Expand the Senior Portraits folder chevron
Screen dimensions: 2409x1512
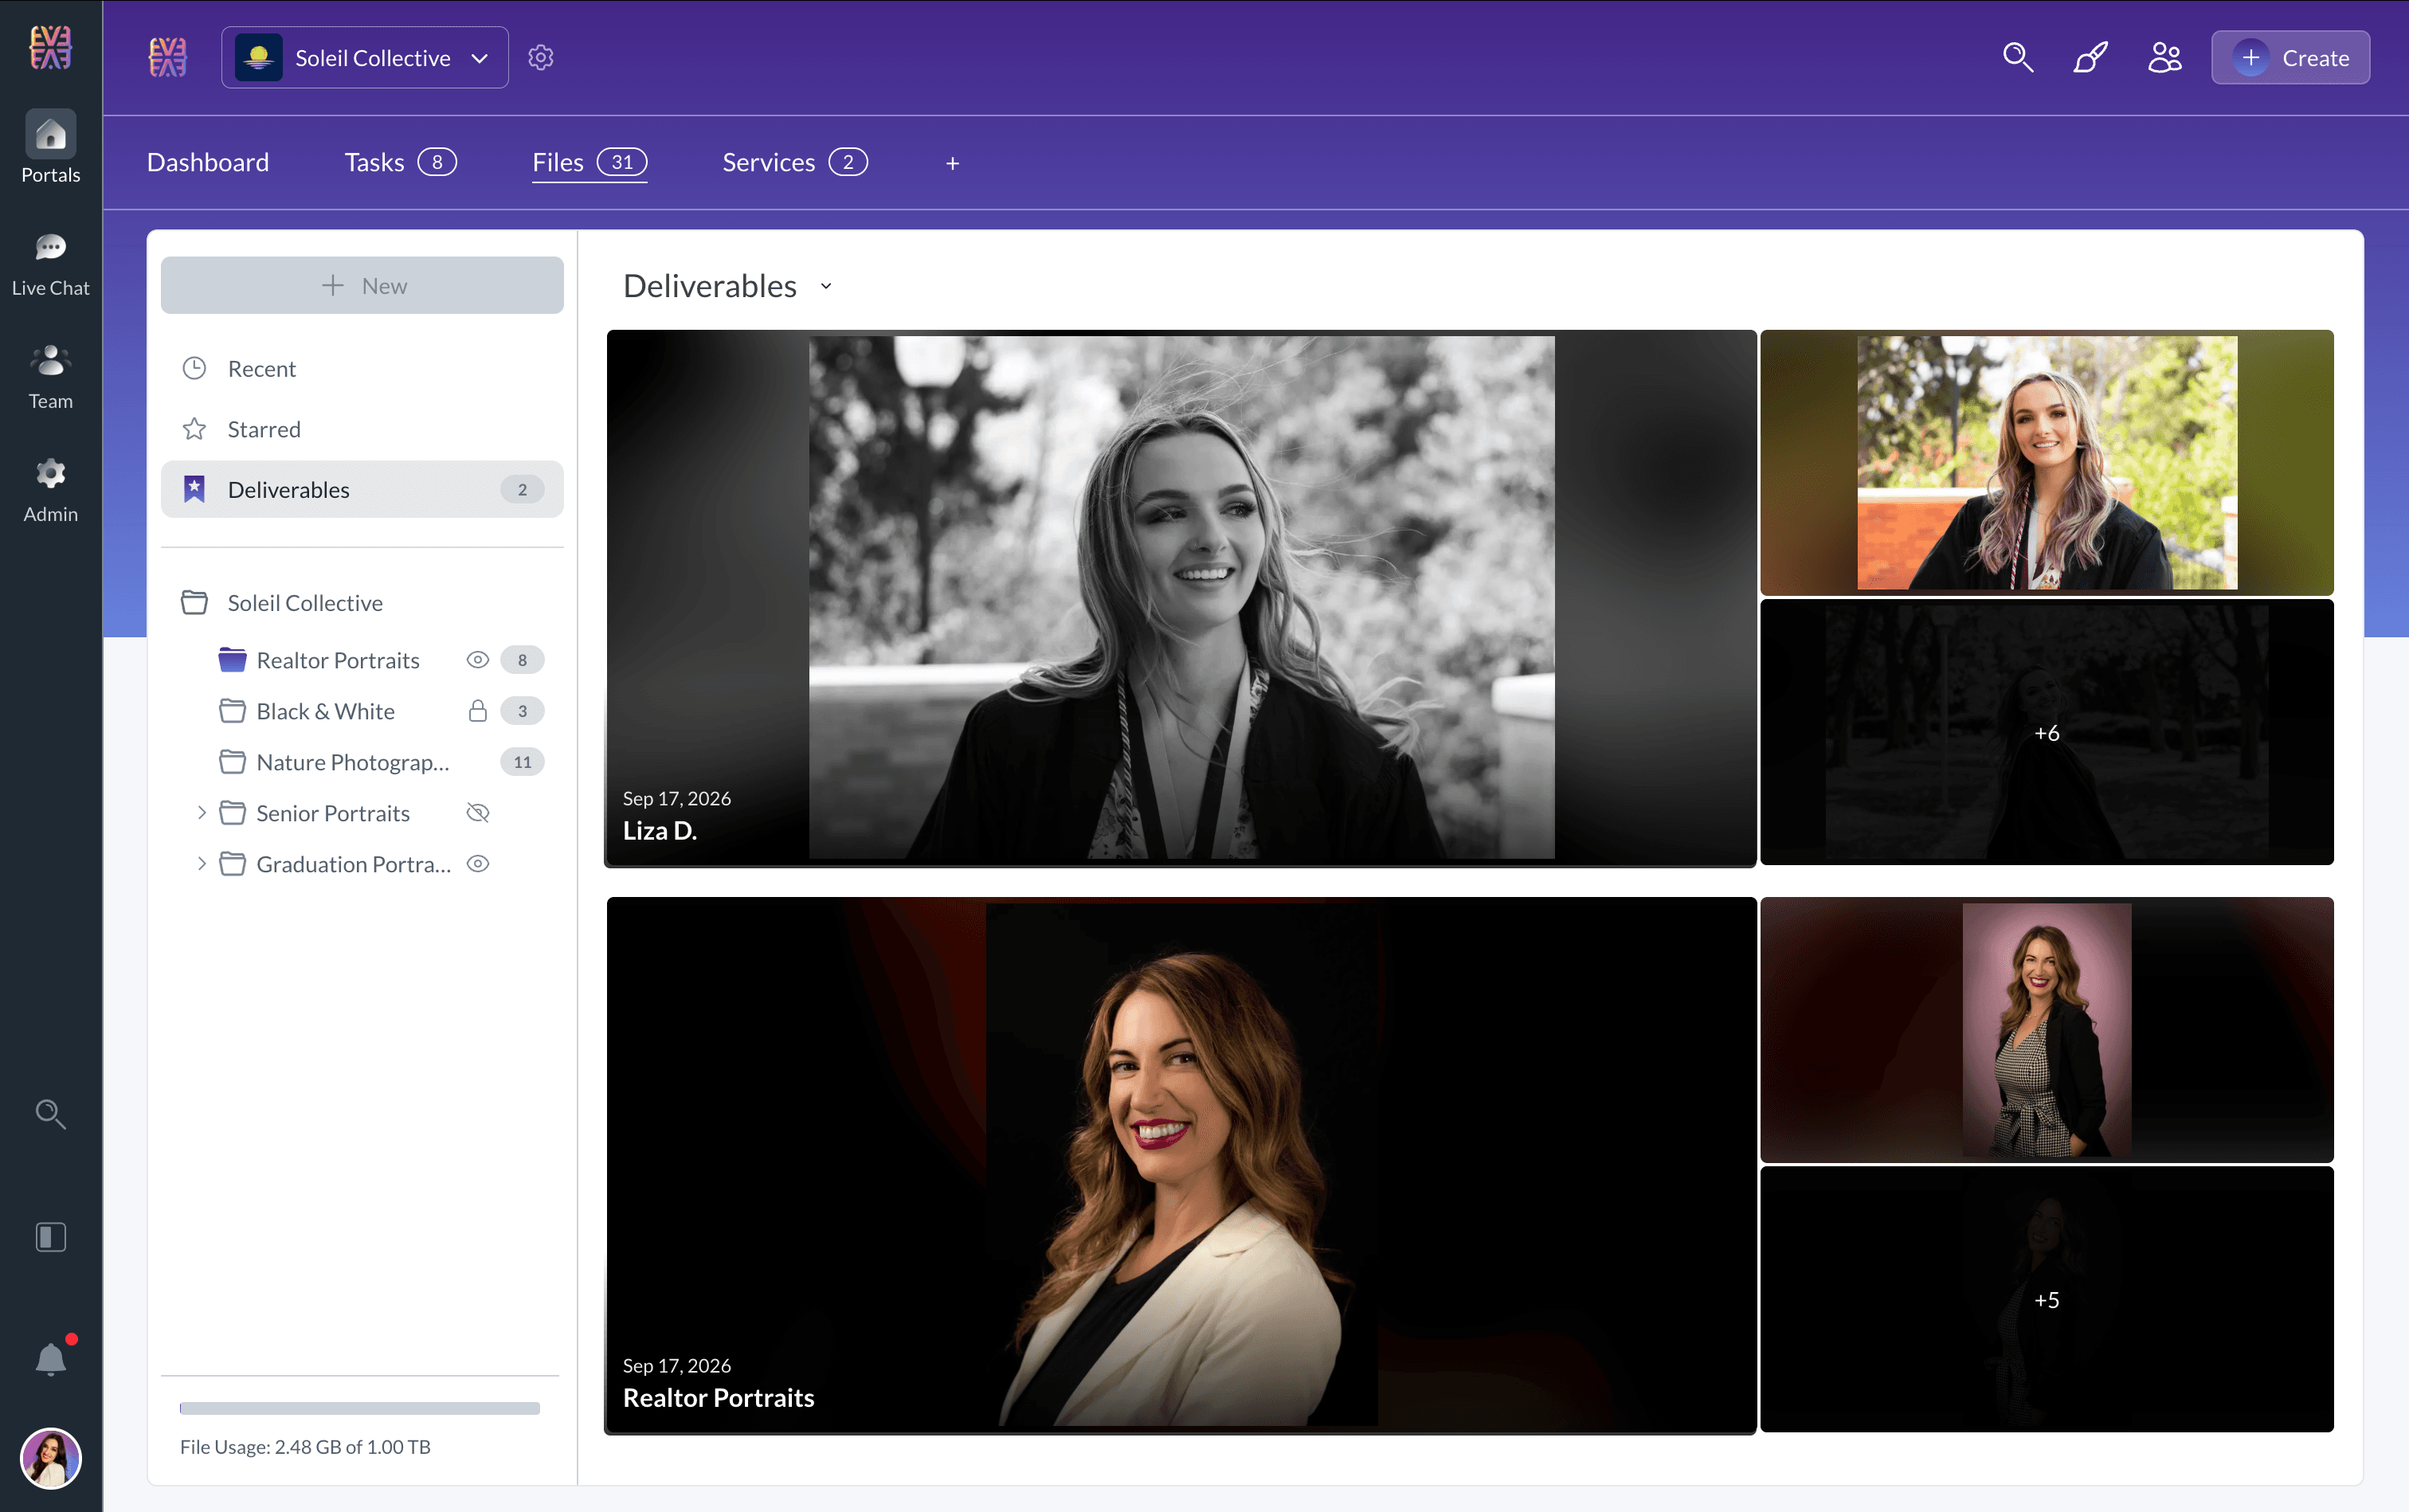pos(201,813)
